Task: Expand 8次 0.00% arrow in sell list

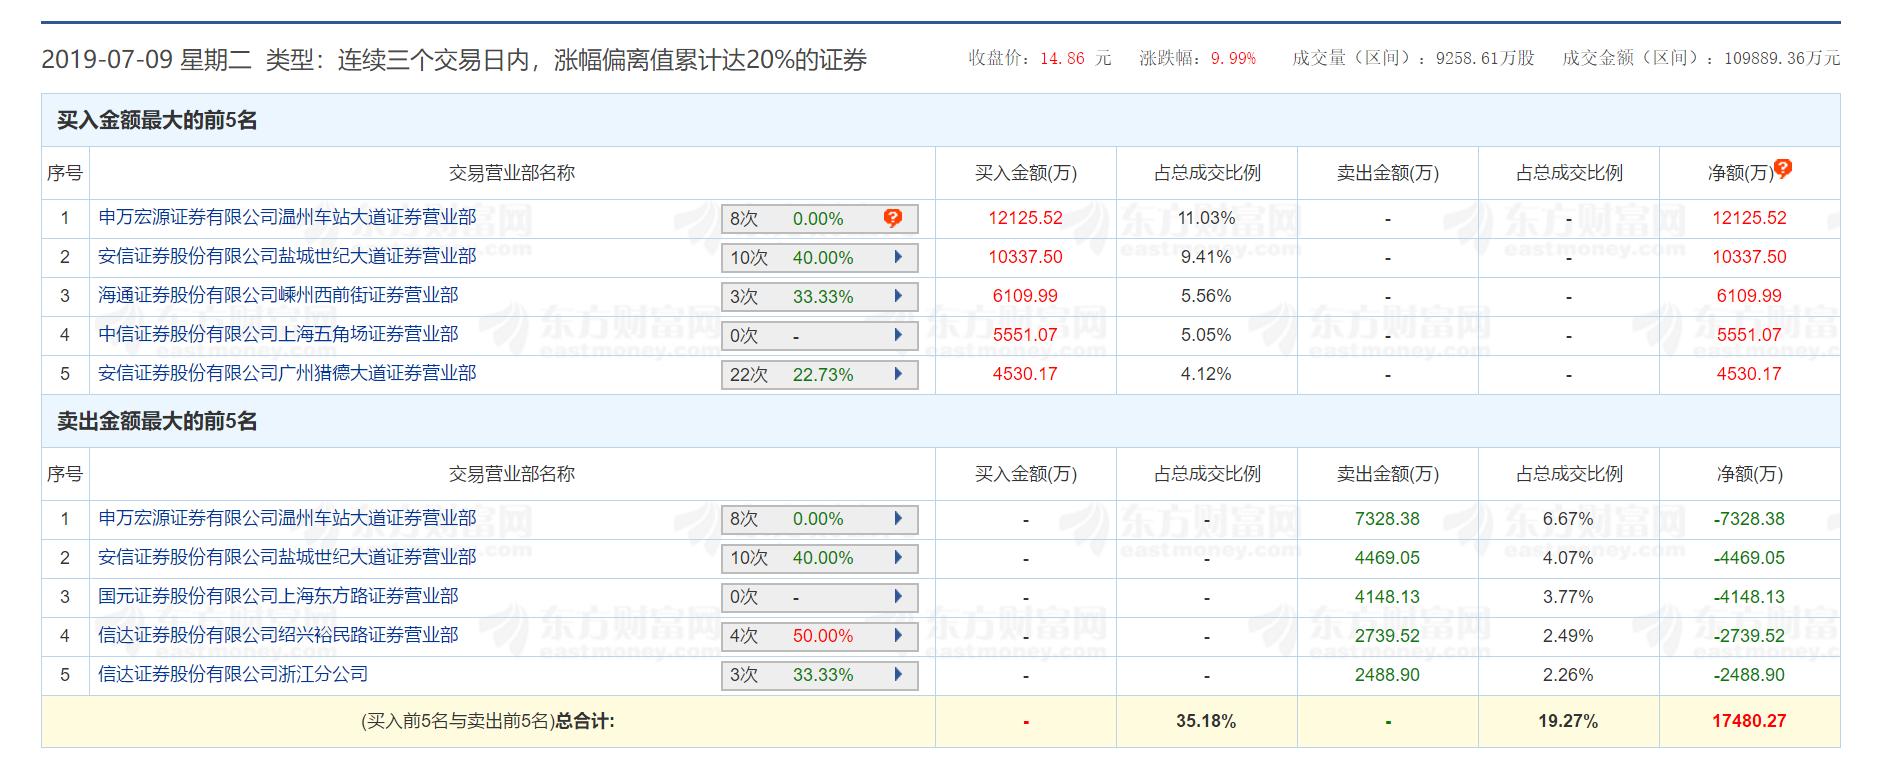Action: click(x=898, y=518)
